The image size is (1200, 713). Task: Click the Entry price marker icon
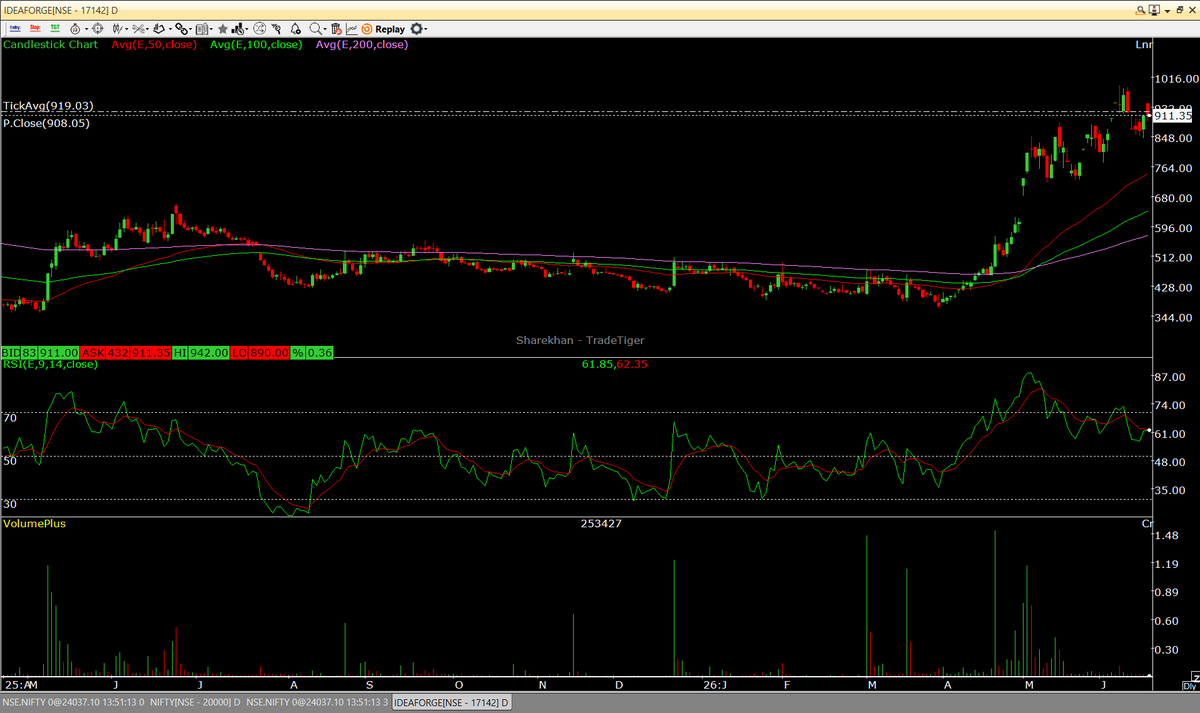click(15, 28)
